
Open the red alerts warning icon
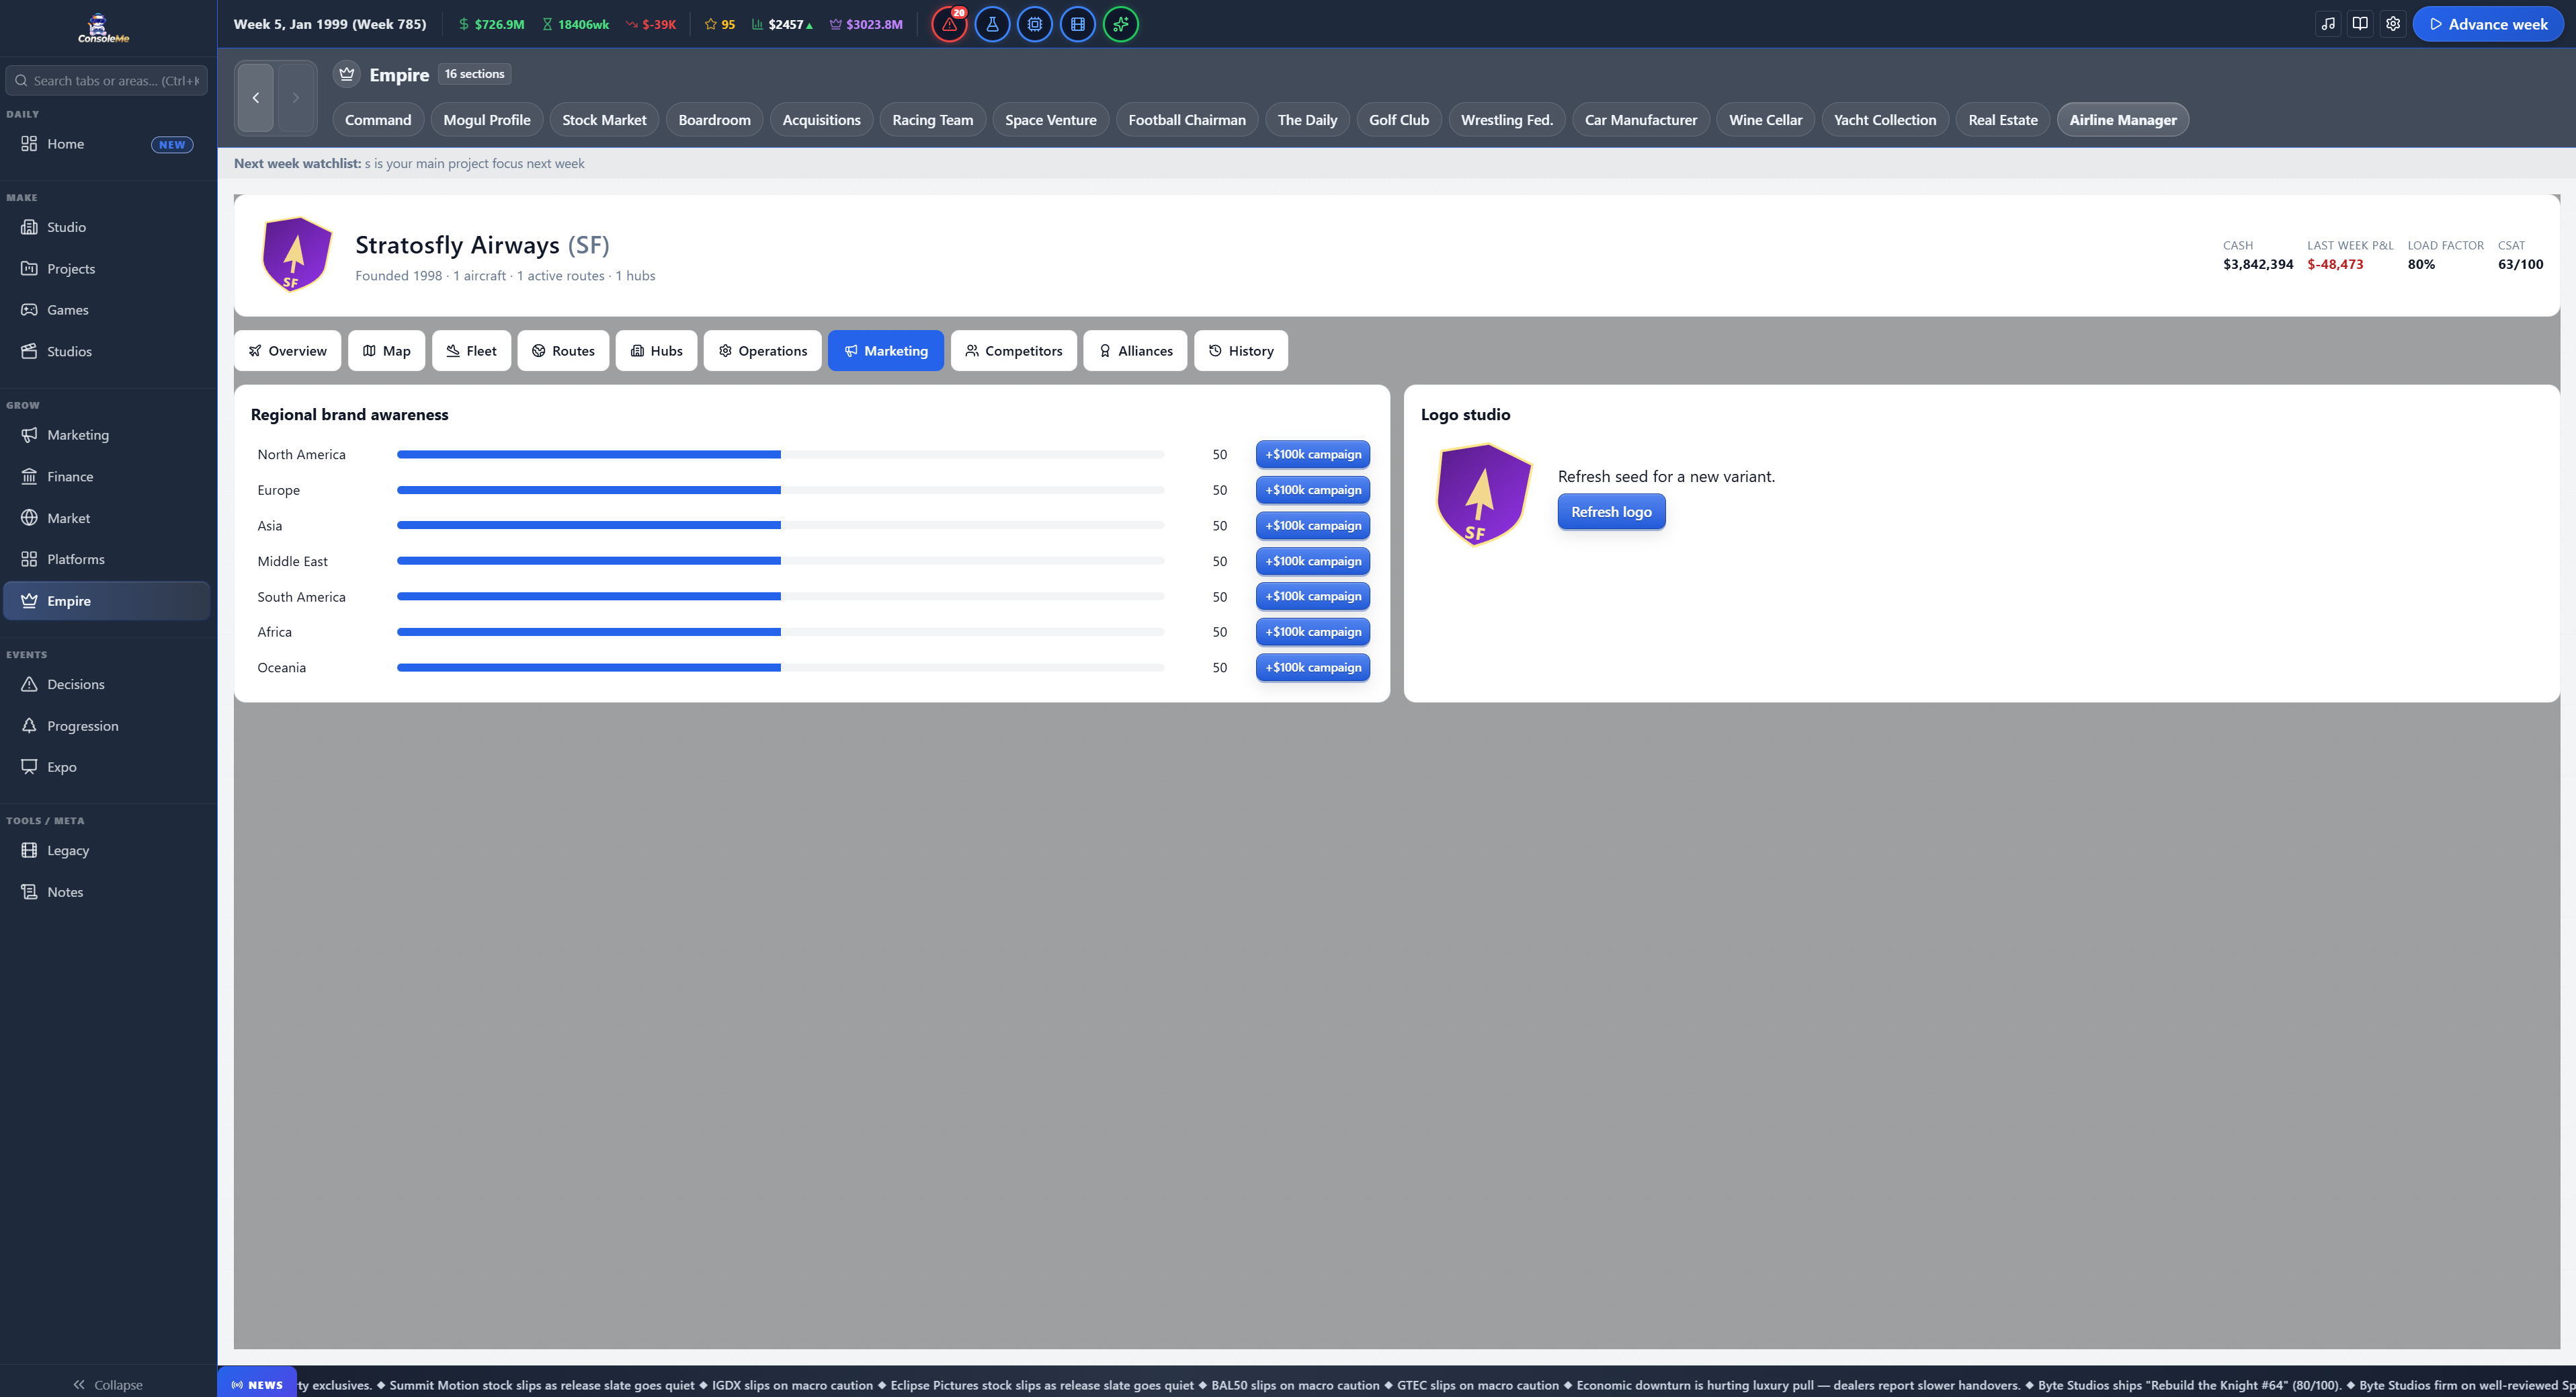coord(949,24)
